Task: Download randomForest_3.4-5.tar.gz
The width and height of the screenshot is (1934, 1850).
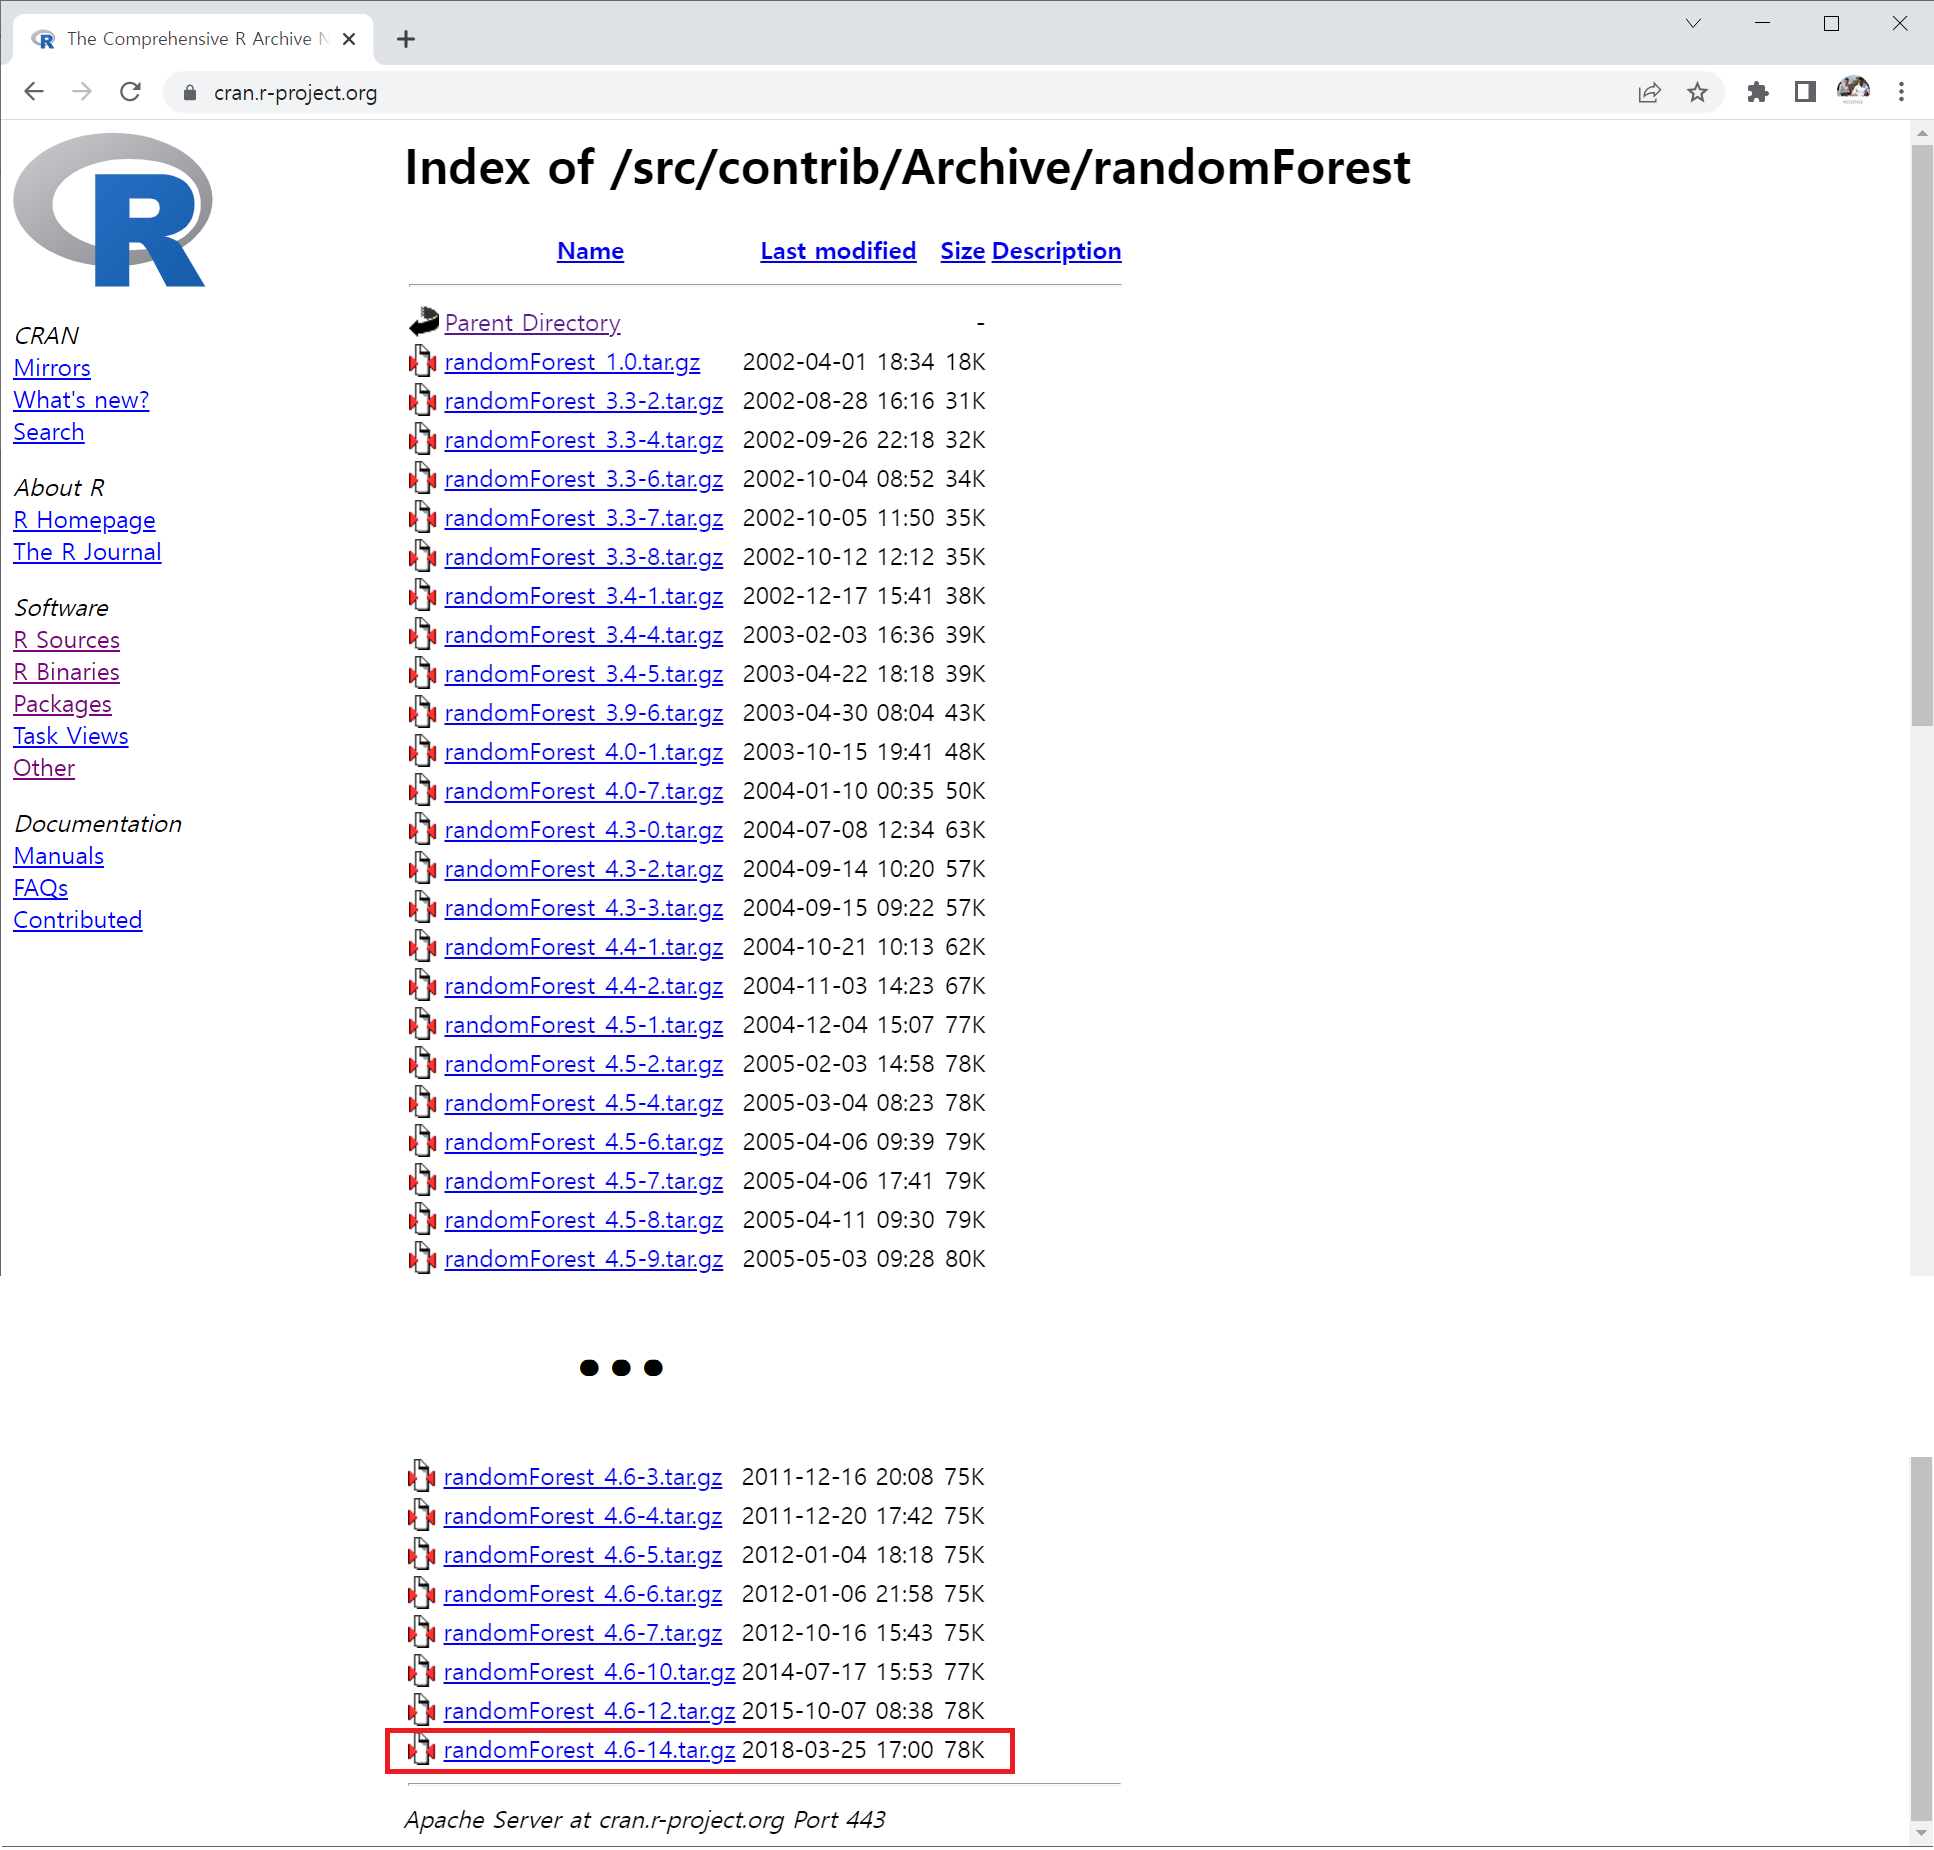Action: pos(583,673)
